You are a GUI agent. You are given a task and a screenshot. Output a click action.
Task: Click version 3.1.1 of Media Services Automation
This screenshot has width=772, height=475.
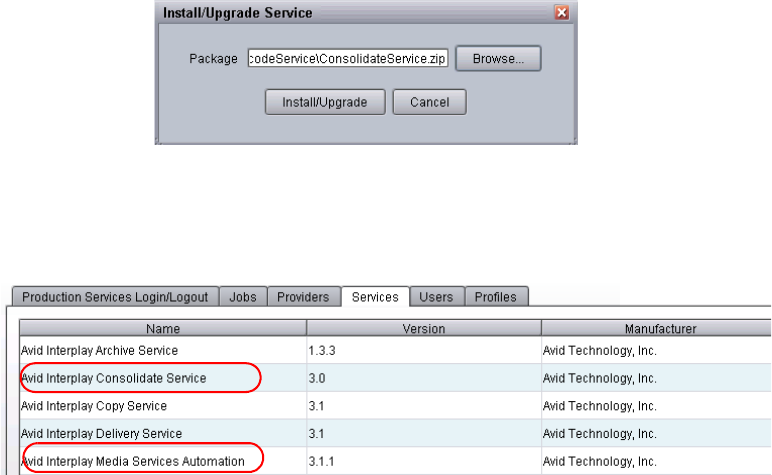click(322, 461)
